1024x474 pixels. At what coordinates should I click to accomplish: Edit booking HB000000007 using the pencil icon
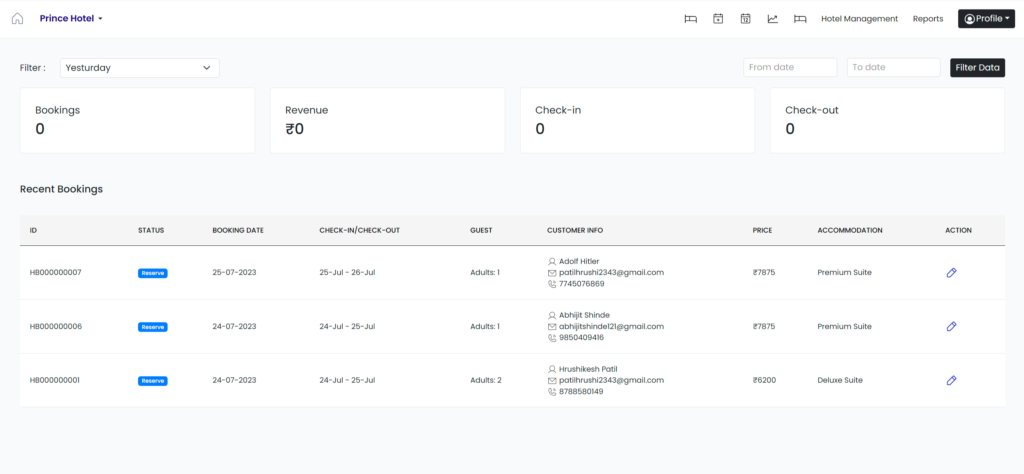(951, 272)
